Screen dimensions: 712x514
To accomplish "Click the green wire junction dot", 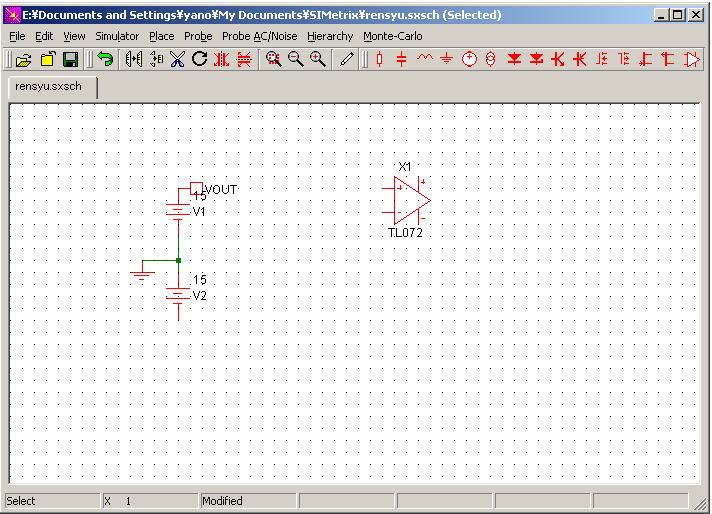I will (x=178, y=261).
